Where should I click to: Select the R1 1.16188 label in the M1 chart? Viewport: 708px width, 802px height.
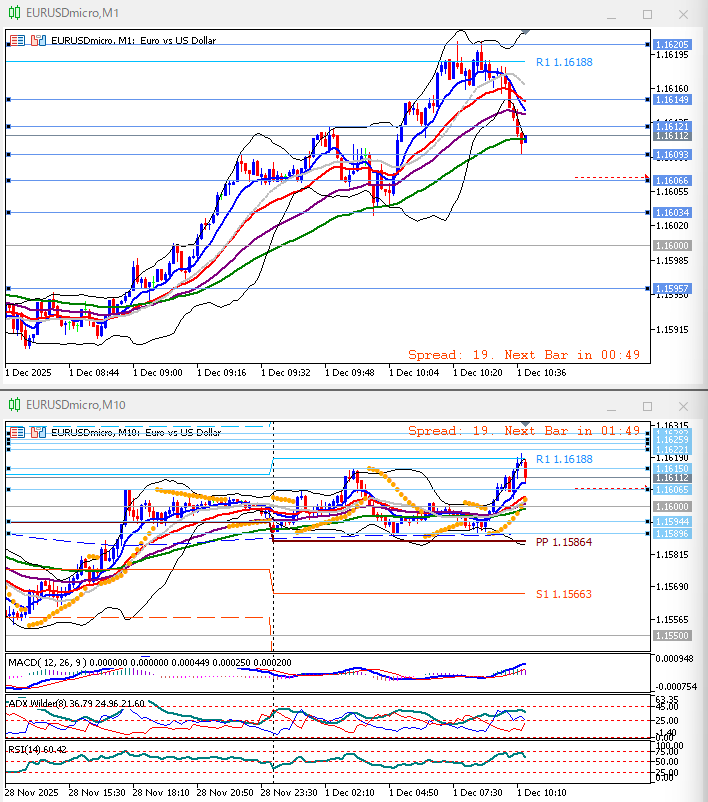(563, 62)
